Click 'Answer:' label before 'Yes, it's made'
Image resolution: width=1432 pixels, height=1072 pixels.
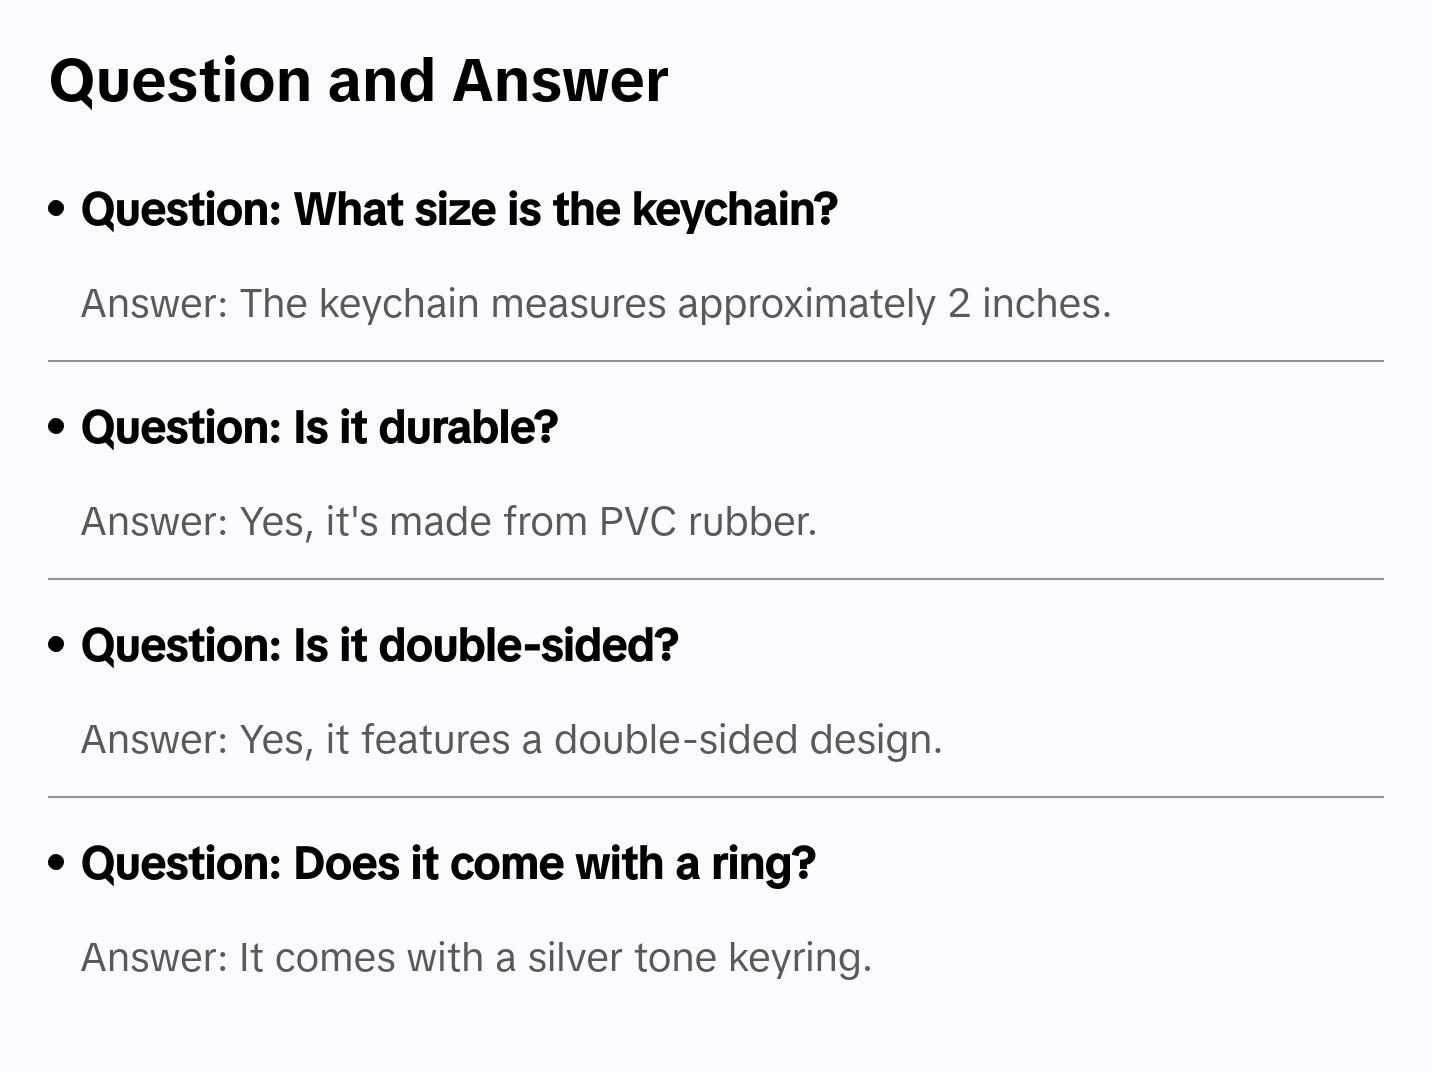point(155,522)
